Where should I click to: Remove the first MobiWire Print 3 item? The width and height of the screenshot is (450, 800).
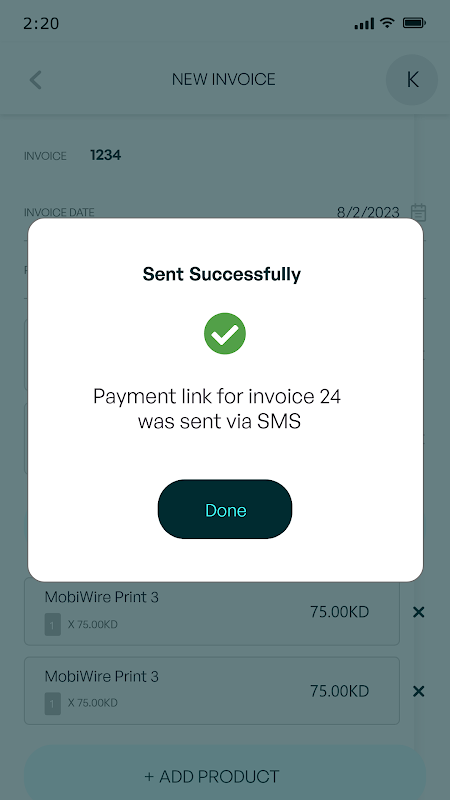[418, 612]
